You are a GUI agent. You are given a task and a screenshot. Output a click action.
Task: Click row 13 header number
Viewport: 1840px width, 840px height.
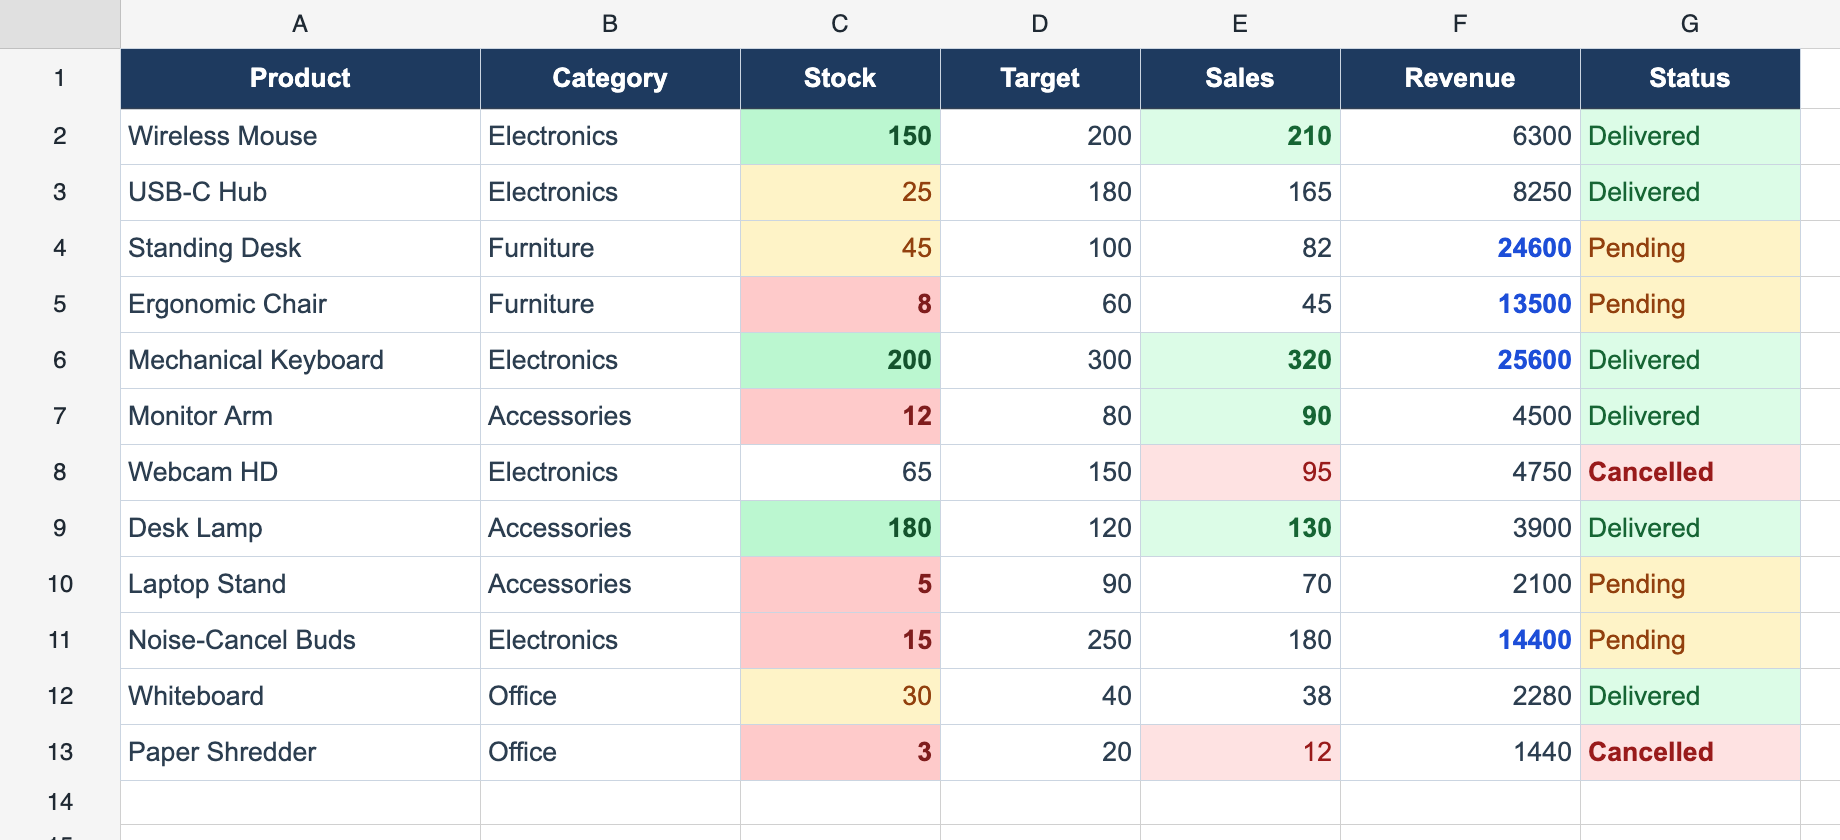tap(60, 752)
